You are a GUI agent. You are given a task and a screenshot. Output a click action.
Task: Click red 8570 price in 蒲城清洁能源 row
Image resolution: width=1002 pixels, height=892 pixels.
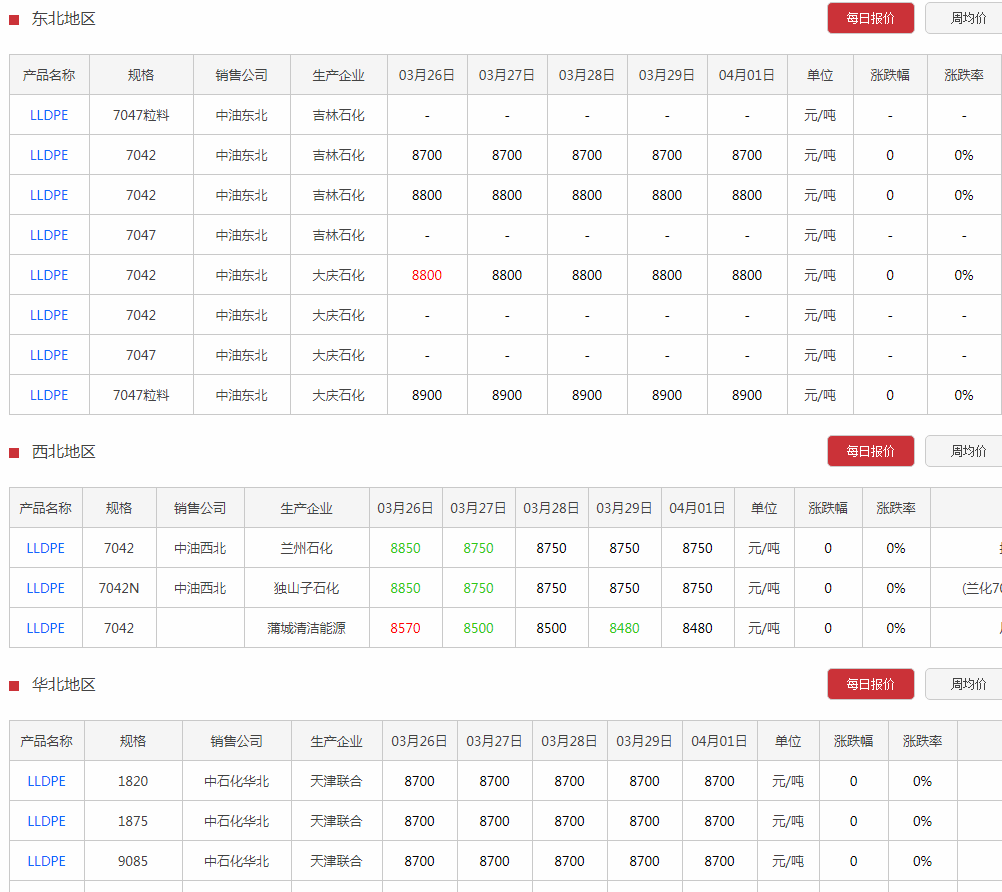coord(405,628)
